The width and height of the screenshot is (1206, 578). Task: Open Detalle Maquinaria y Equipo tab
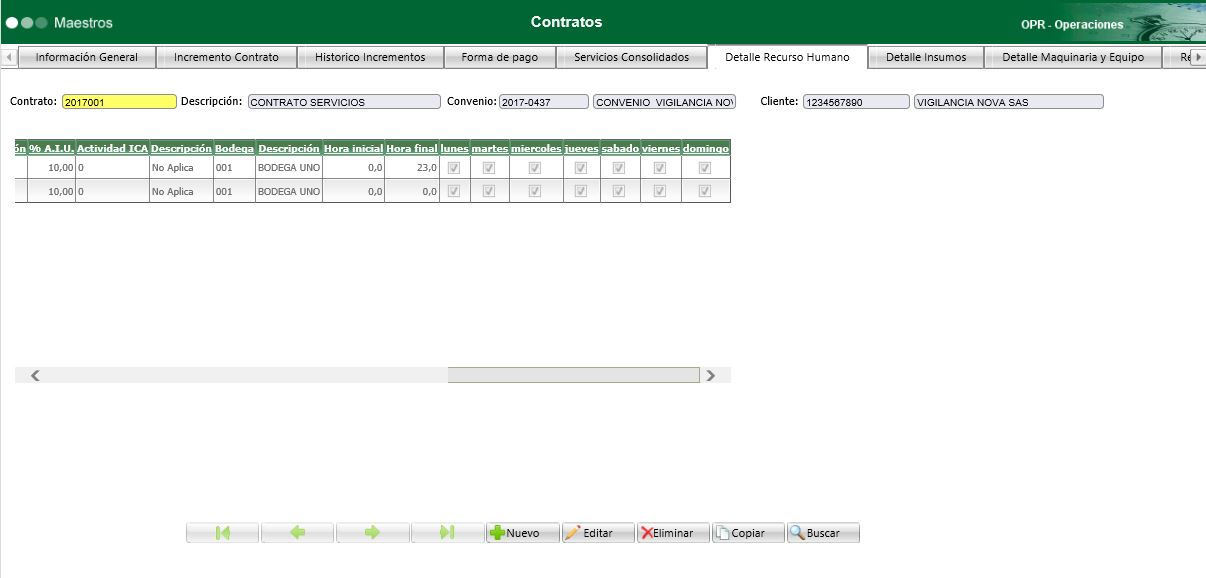pyautogui.click(x=1074, y=57)
